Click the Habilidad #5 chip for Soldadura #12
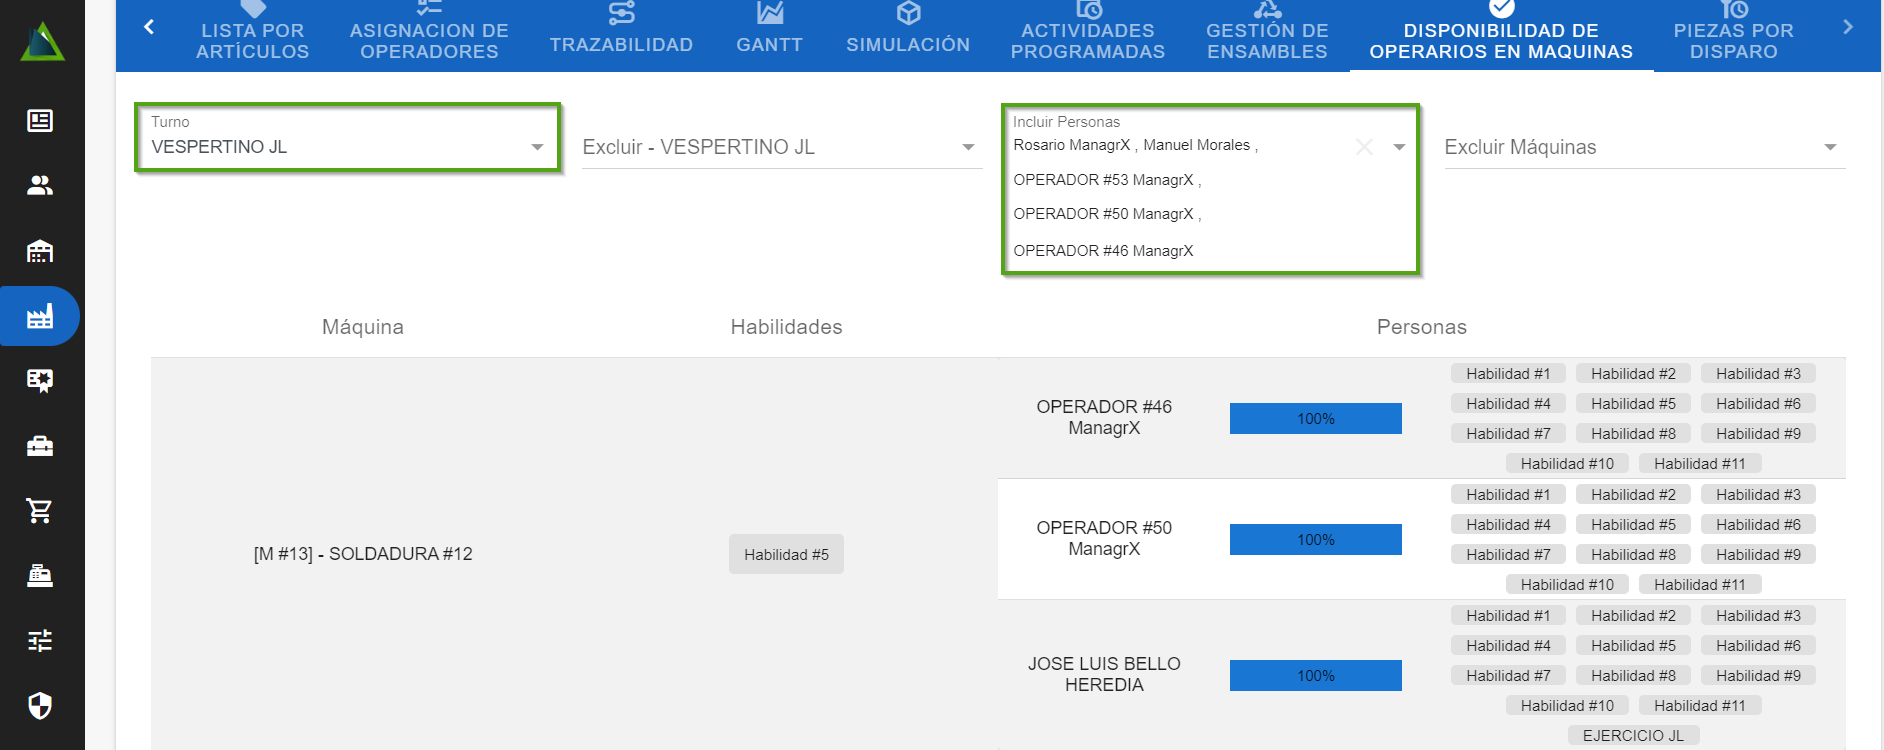This screenshot has height=750, width=1884. pos(786,555)
